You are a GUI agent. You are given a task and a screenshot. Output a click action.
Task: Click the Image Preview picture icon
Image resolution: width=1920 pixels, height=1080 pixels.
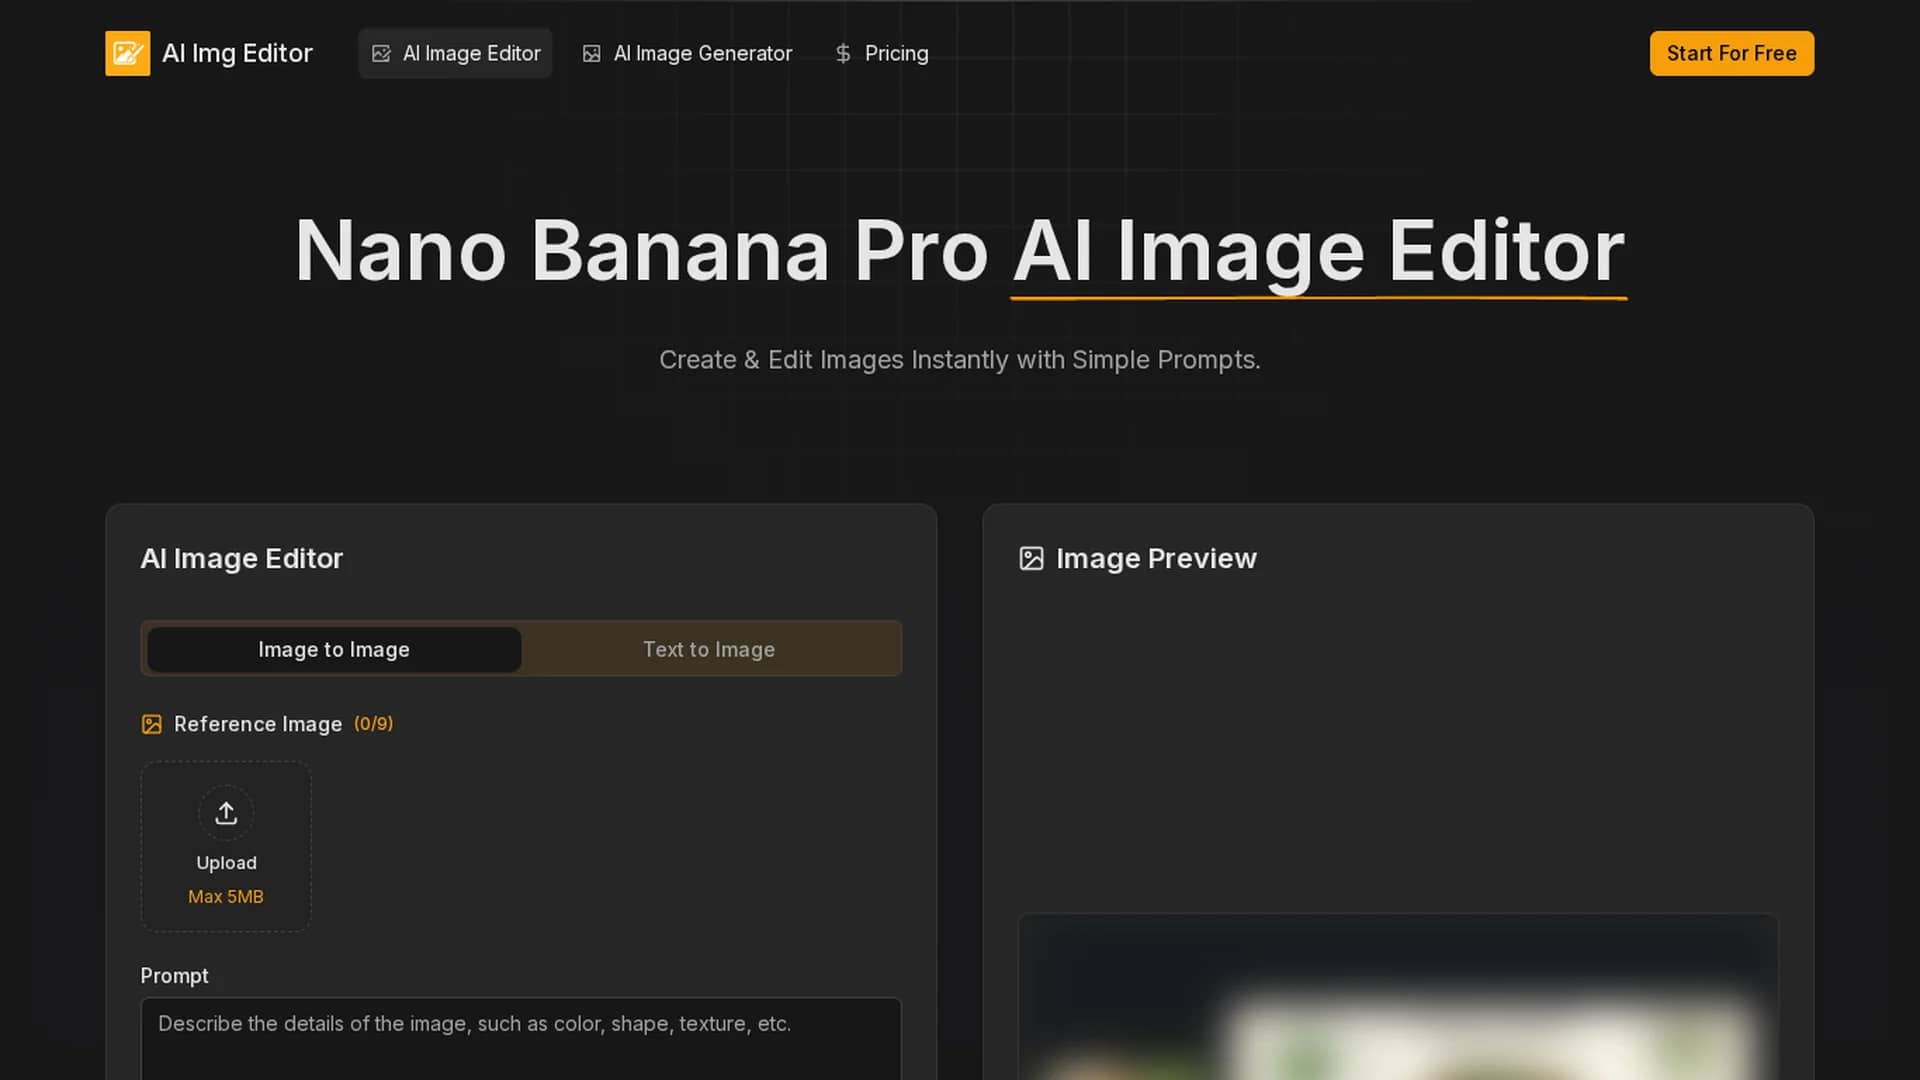click(1031, 558)
